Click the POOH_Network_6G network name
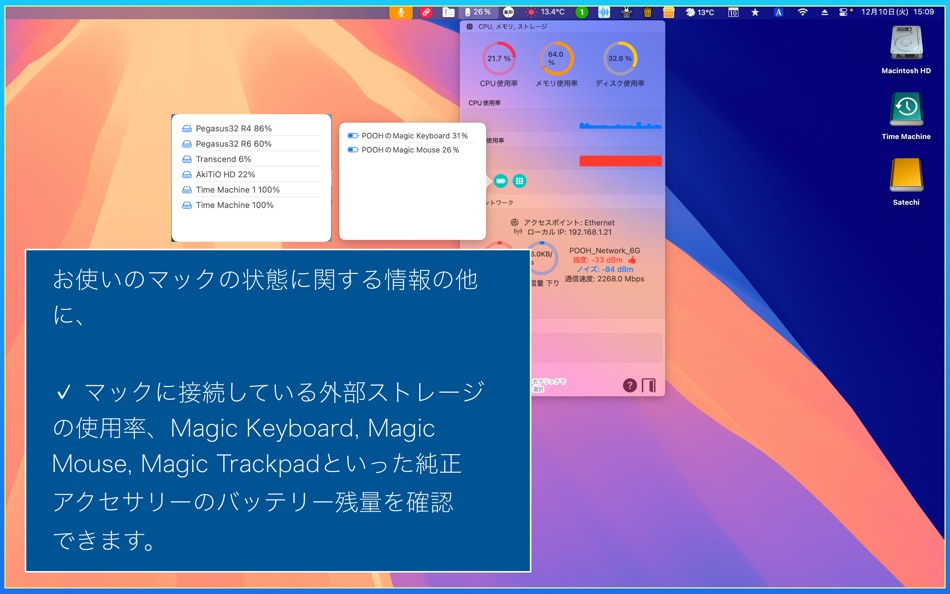This screenshot has width=950, height=594. tap(604, 250)
